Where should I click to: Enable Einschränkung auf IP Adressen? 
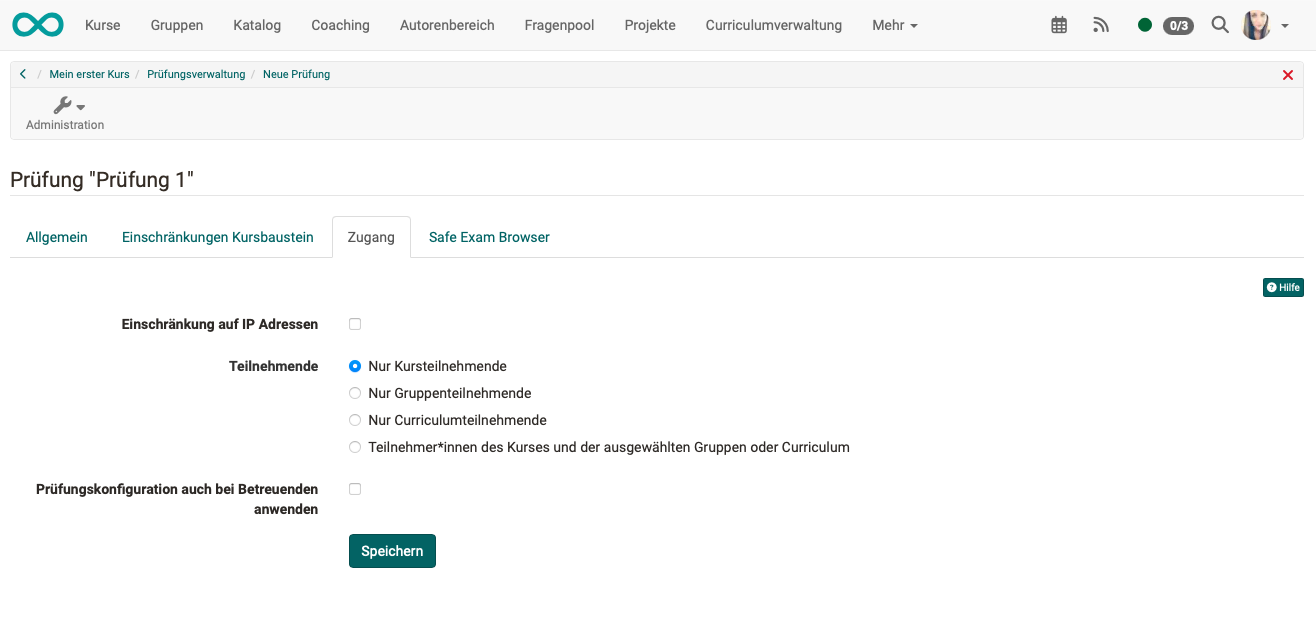click(x=355, y=323)
